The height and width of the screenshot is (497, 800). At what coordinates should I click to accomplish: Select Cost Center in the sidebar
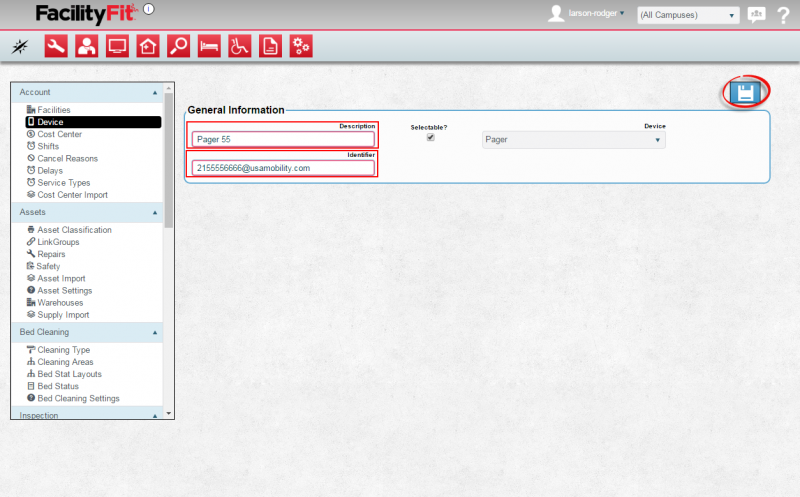pos(59,134)
